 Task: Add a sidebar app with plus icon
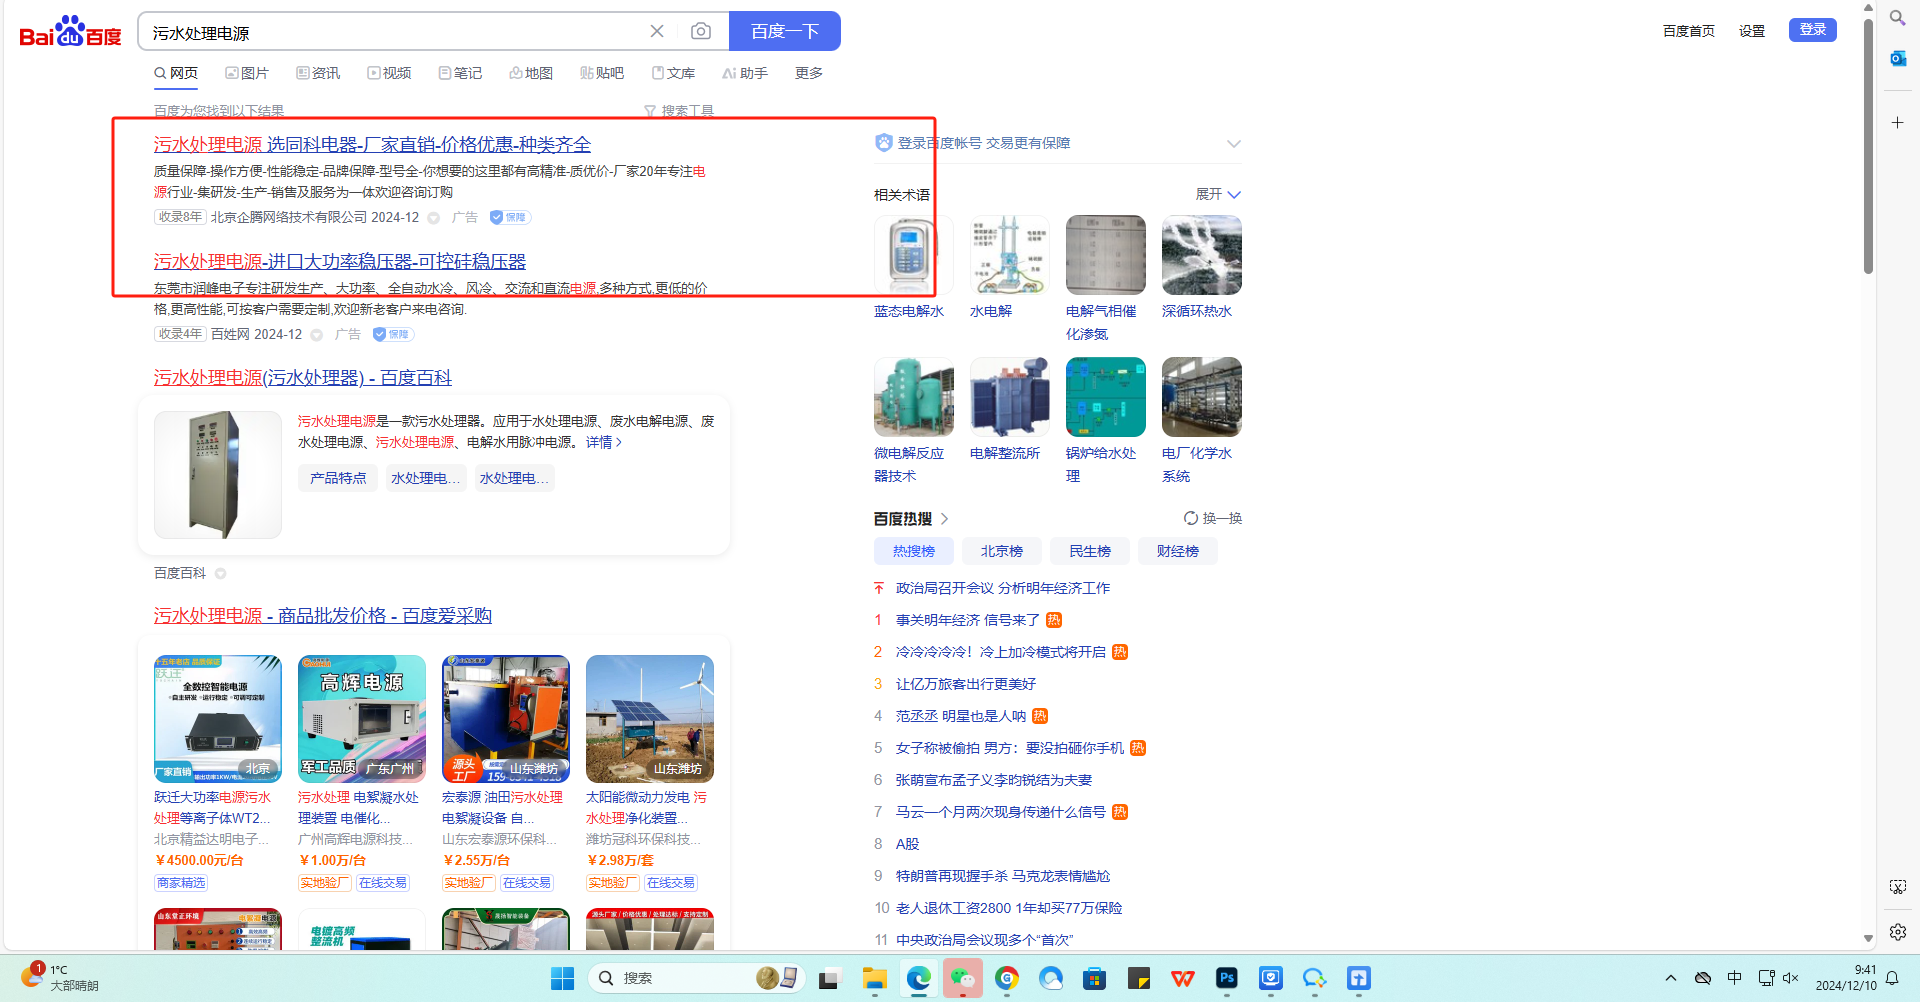tap(1897, 122)
